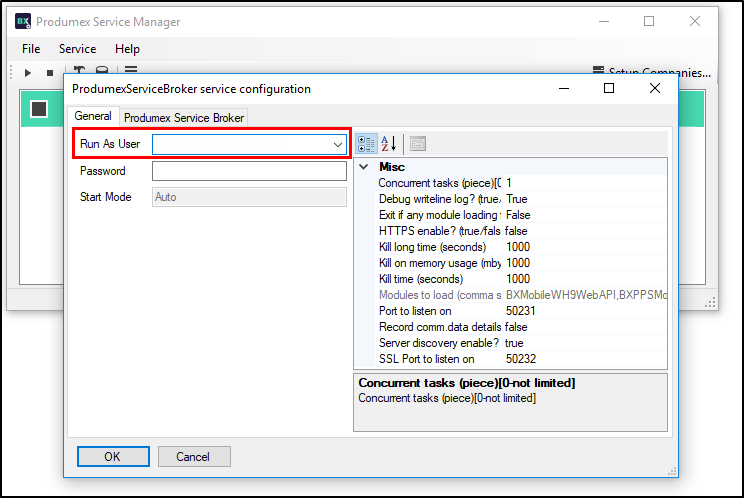Click the stop service square icon
The width and height of the screenshot is (744, 498).
click(49, 72)
